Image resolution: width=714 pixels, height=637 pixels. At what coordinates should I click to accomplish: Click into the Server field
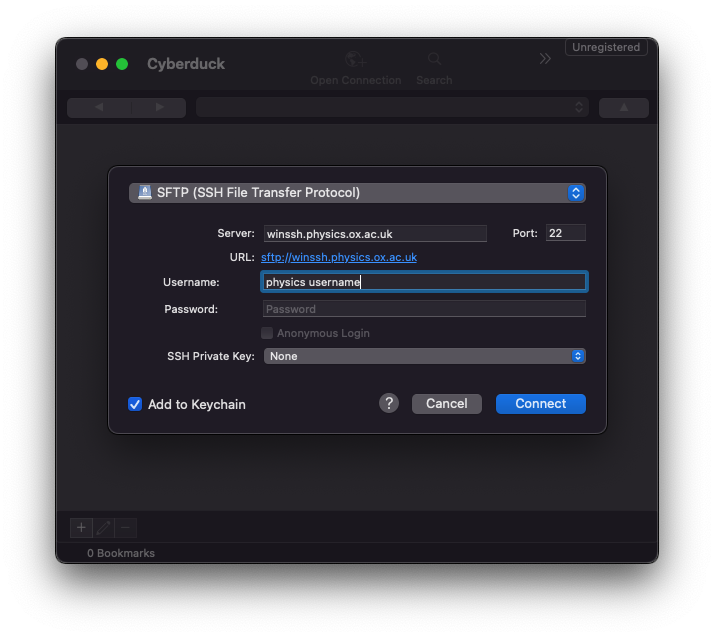pyautogui.click(x=375, y=234)
